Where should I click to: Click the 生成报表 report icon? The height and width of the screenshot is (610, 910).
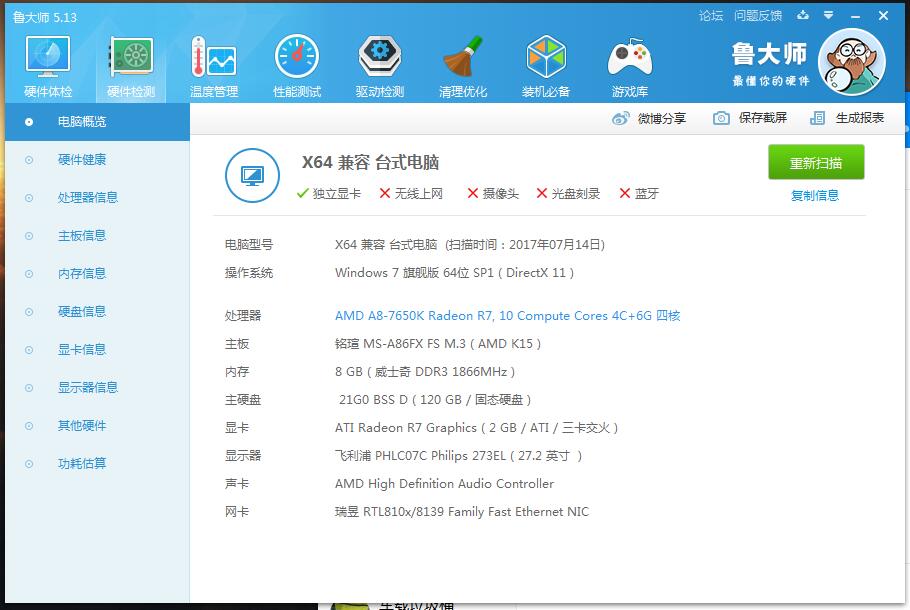pos(817,118)
